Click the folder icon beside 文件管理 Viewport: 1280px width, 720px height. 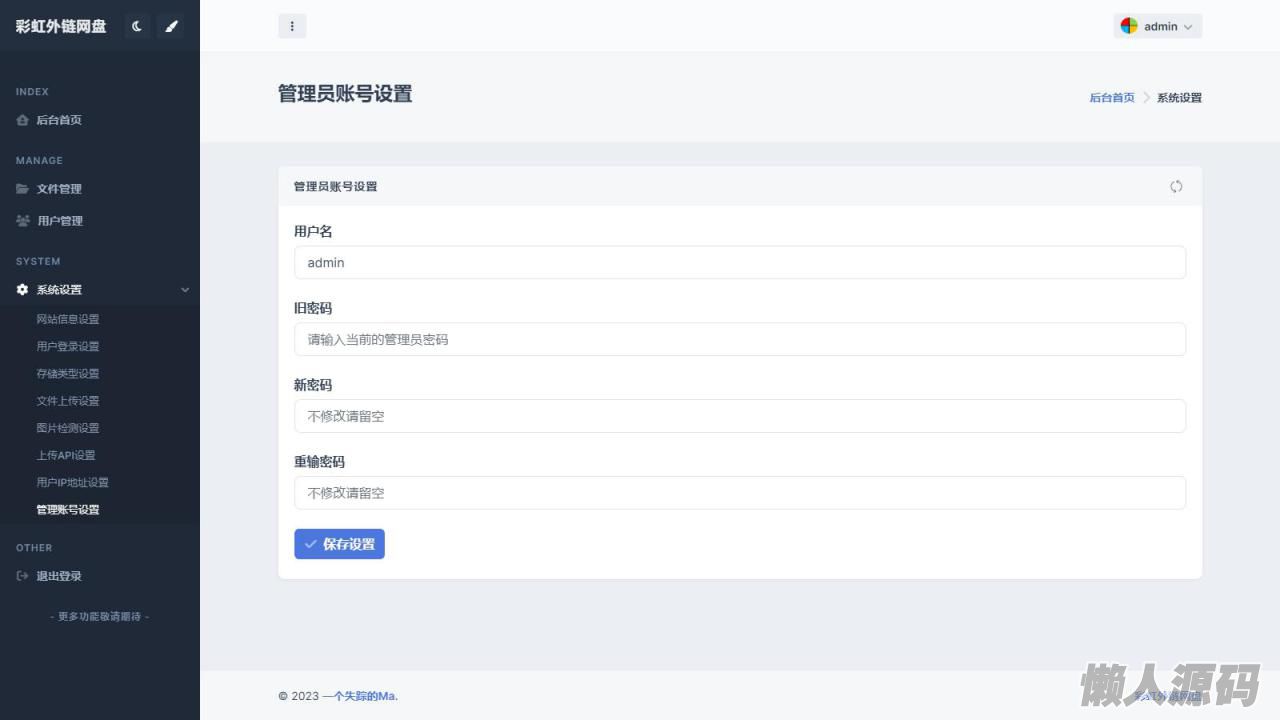(23, 189)
